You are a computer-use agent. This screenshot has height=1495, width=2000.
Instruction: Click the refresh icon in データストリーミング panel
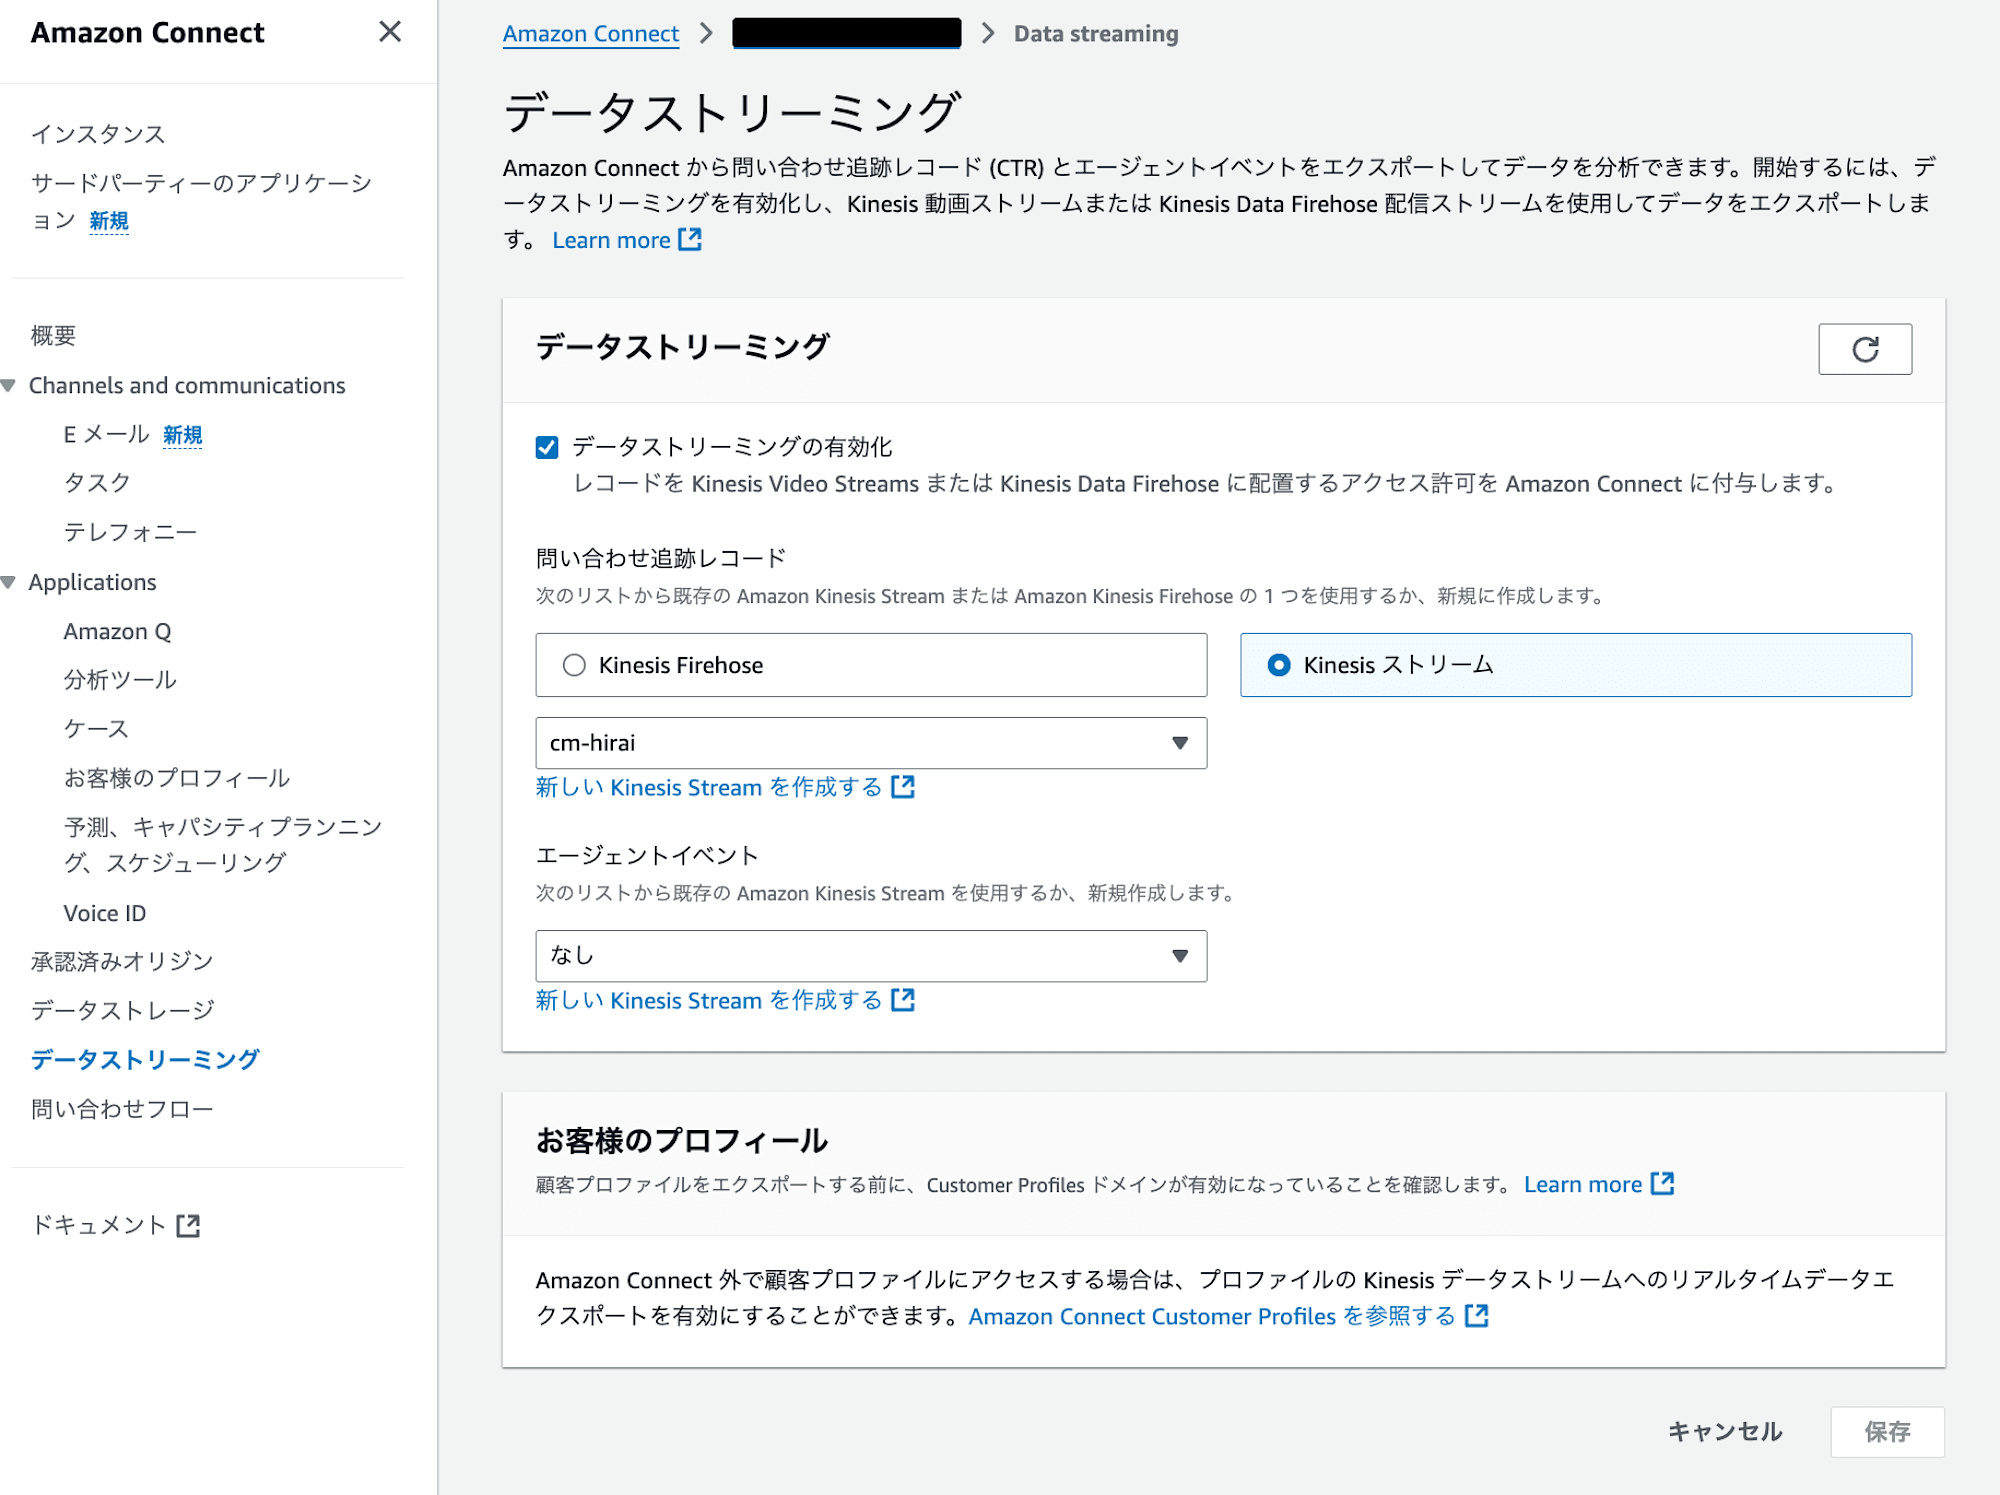coord(1865,349)
